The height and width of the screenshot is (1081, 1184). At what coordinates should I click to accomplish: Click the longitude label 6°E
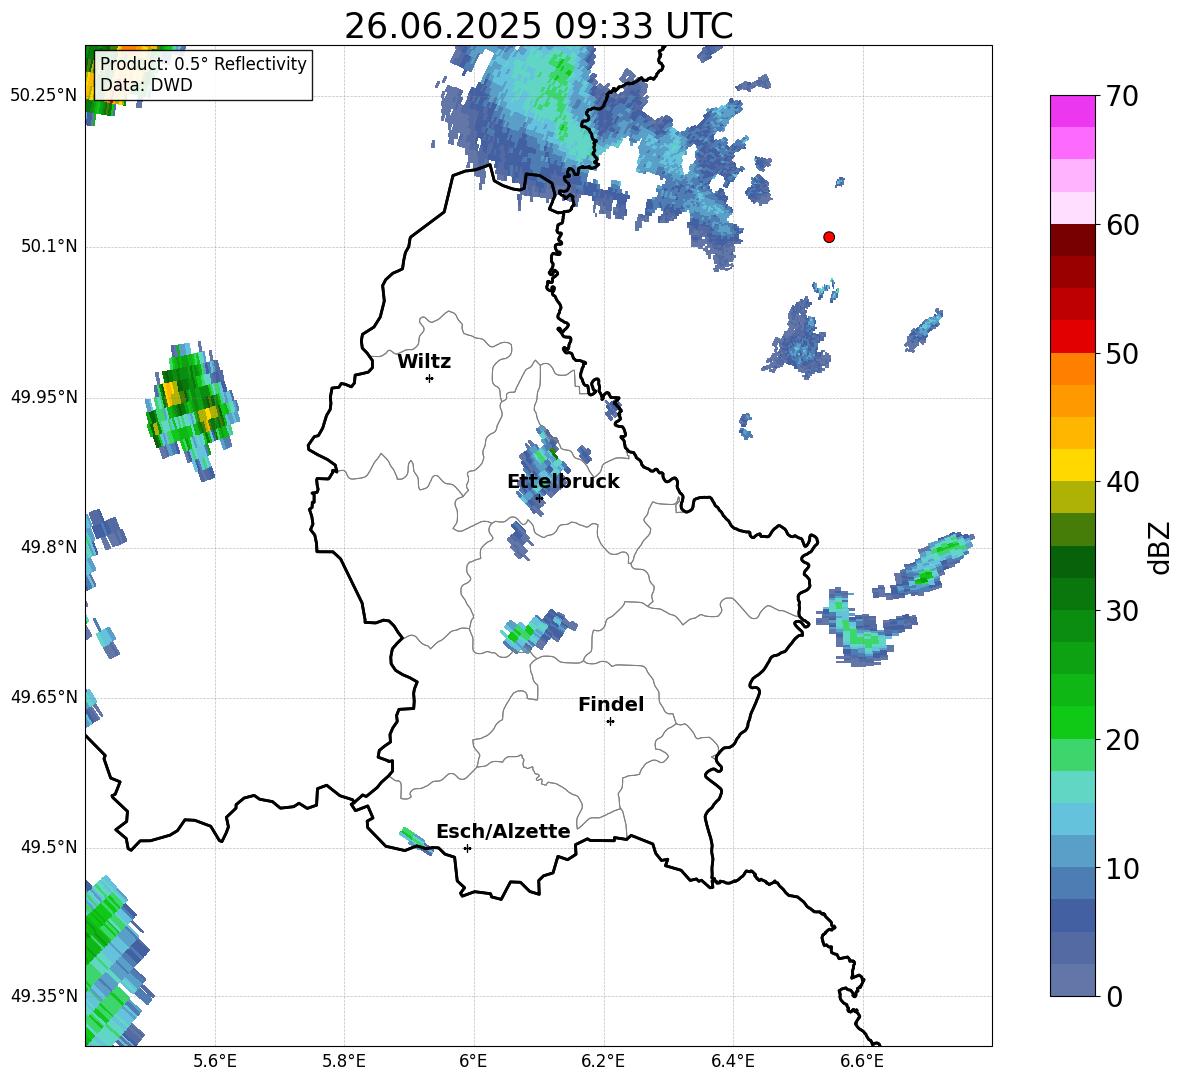(x=473, y=1061)
